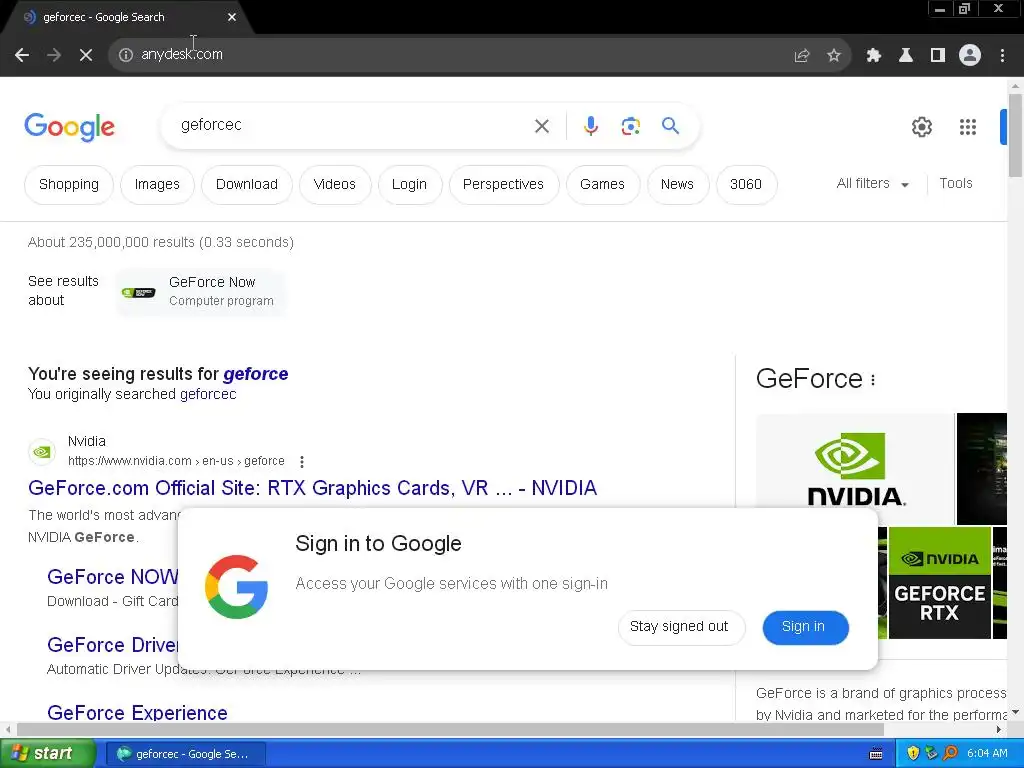The width and height of the screenshot is (1024, 768).
Task: Filter results by Shopping
Action: [x=69, y=185]
